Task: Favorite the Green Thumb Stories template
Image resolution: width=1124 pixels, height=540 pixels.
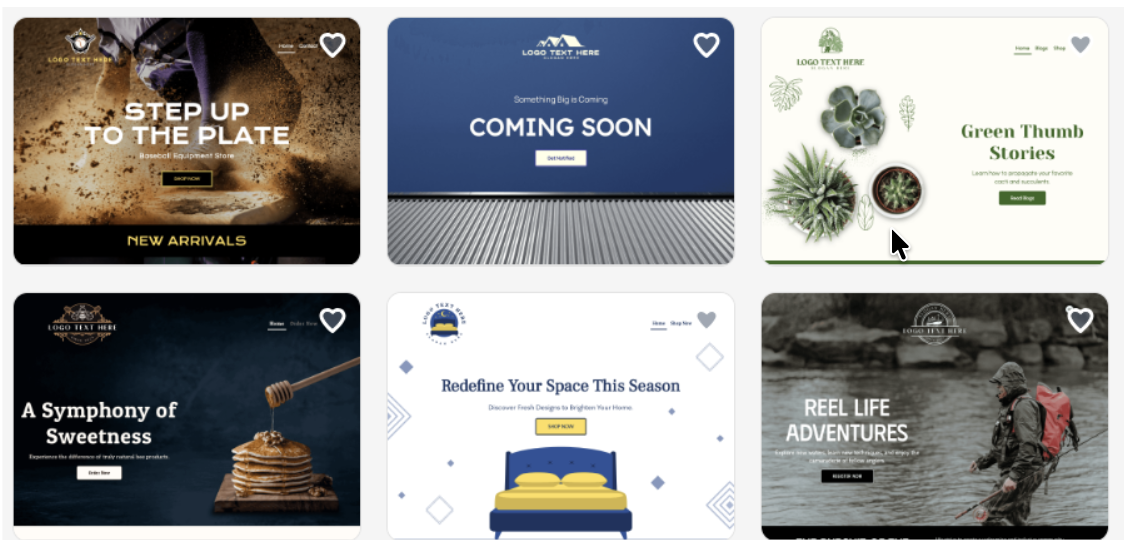Action: pyautogui.click(x=1080, y=44)
